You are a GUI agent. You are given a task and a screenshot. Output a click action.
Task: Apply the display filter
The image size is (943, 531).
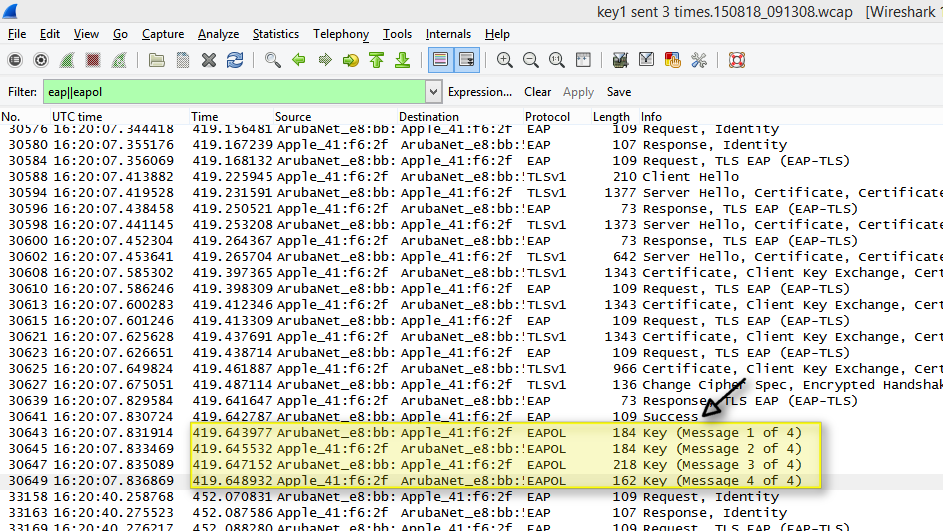579,92
